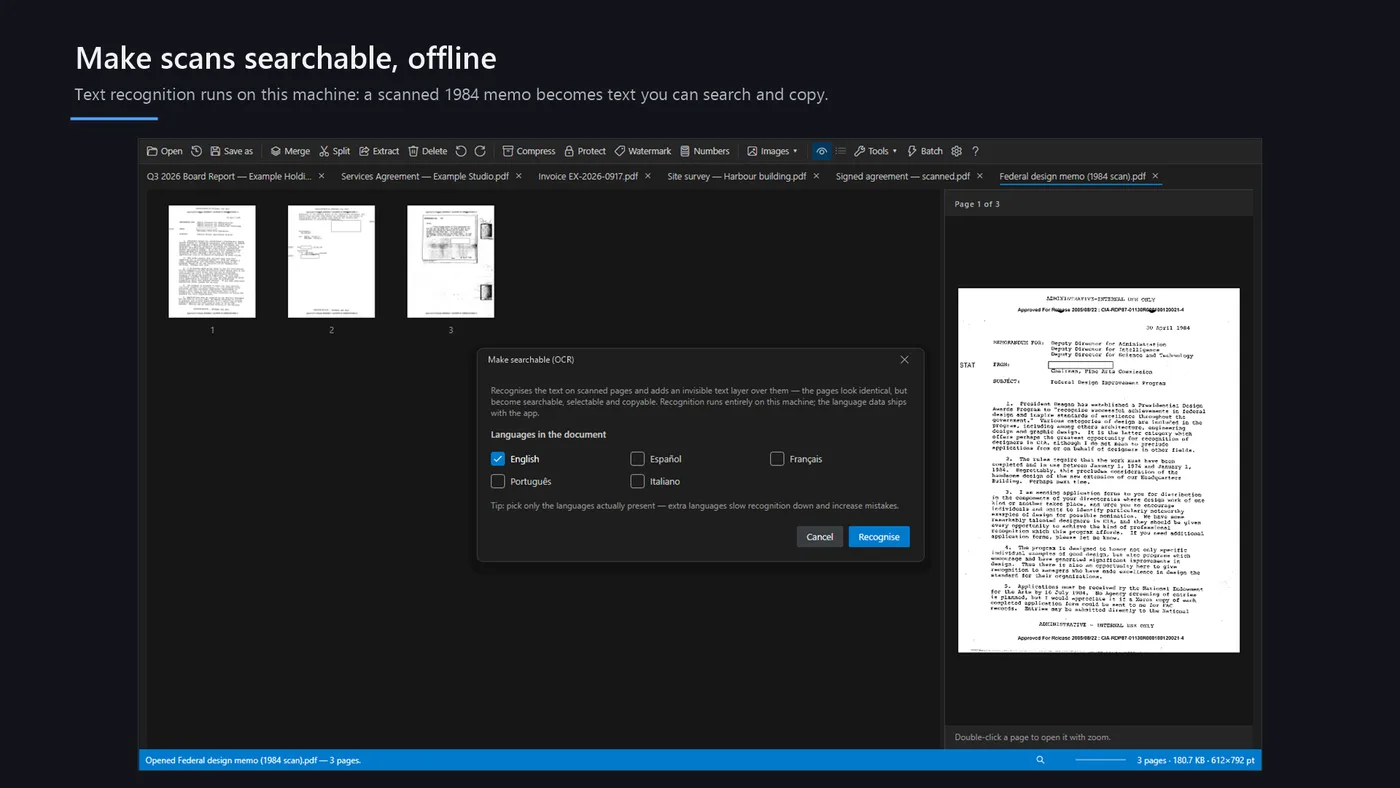Close the Make searchable dialog with X

[x=904, y=359]
